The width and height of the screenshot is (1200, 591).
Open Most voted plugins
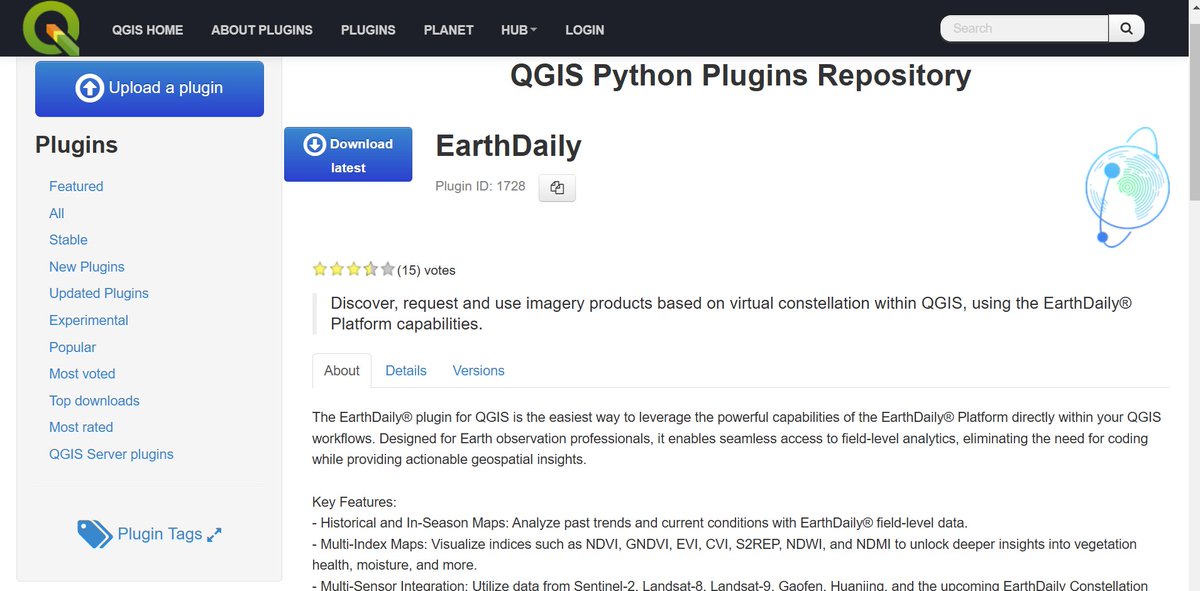pyautogui.click(x=82, y=374)
